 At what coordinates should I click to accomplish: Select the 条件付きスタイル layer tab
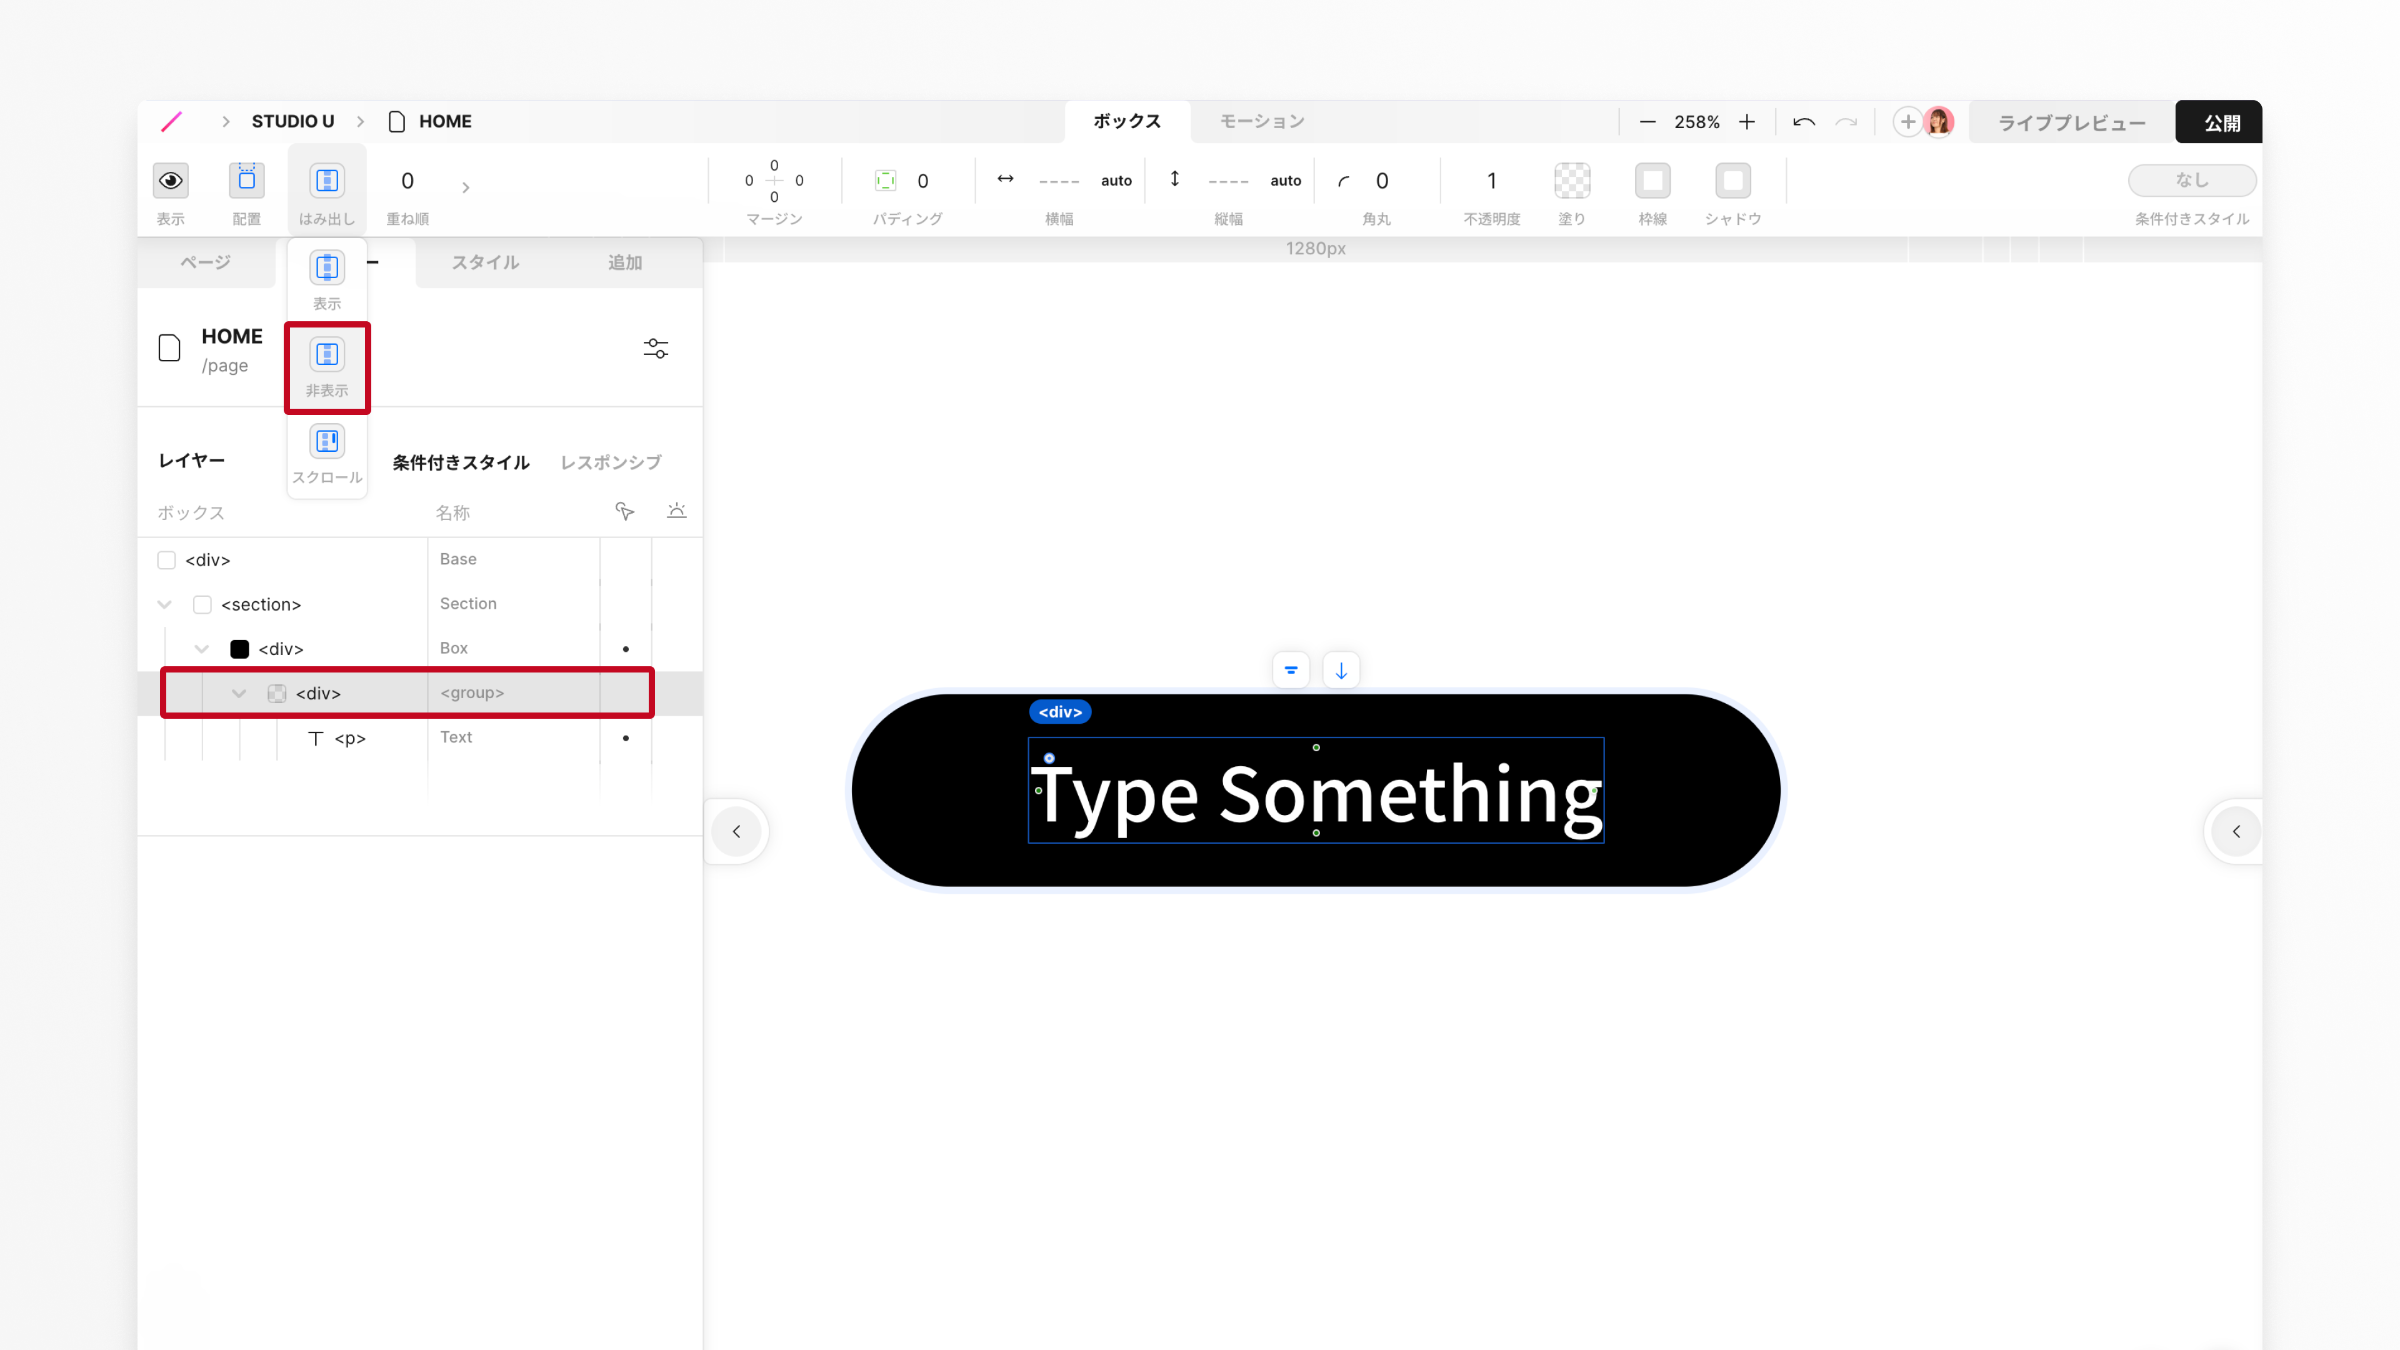(x=461, y=462)
